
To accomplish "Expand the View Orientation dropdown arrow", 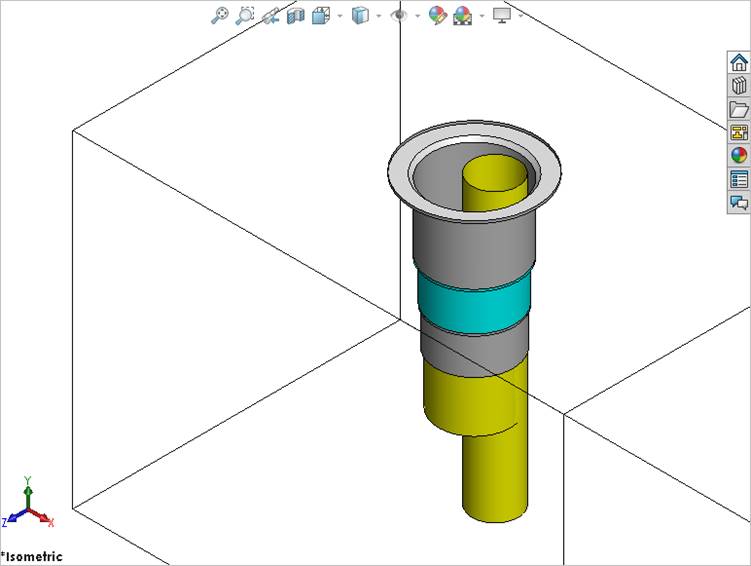I will pos(340,16).
